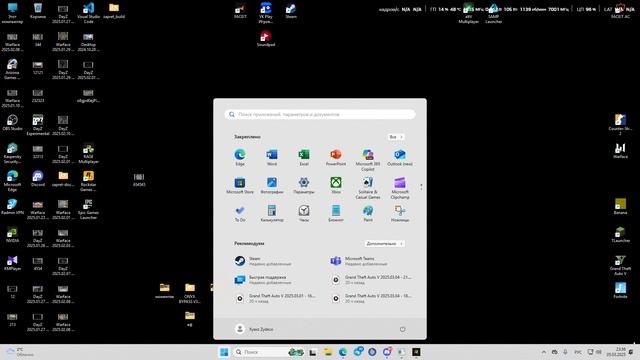Select Radmin VPN desktop shortcut
This screenshot has width=640, height=360.
pos(12,207)
